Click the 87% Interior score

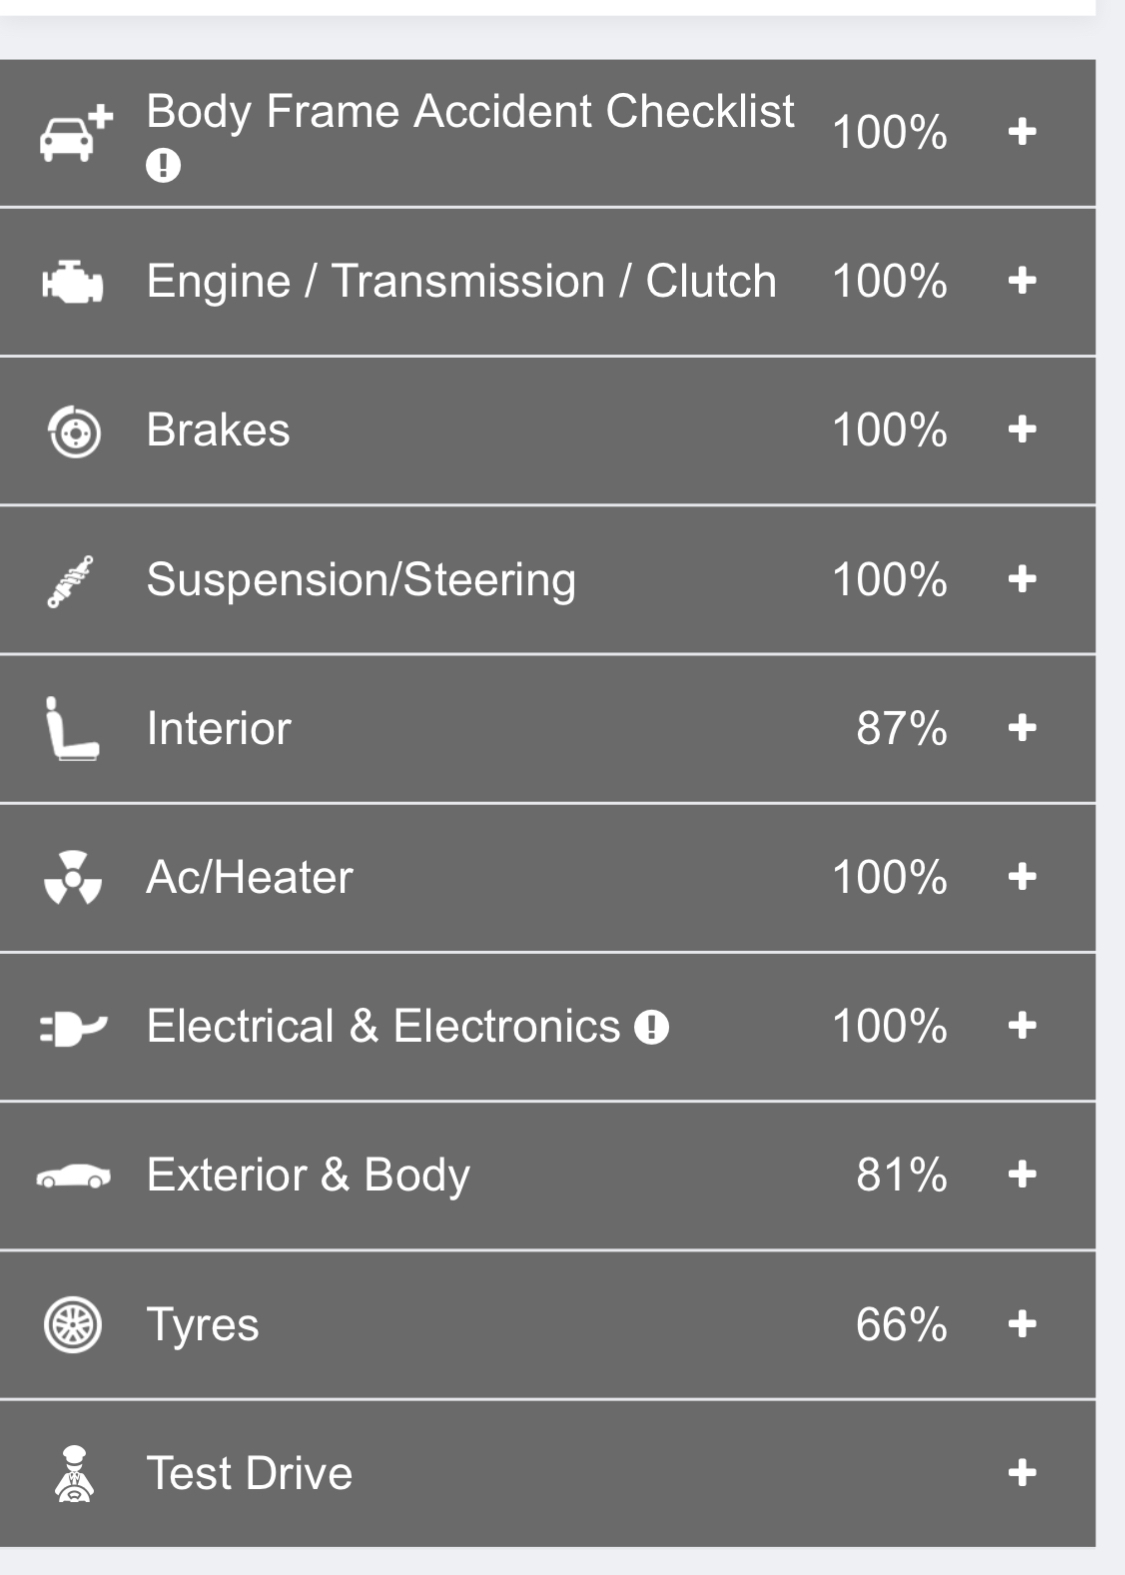coord(901,728)
